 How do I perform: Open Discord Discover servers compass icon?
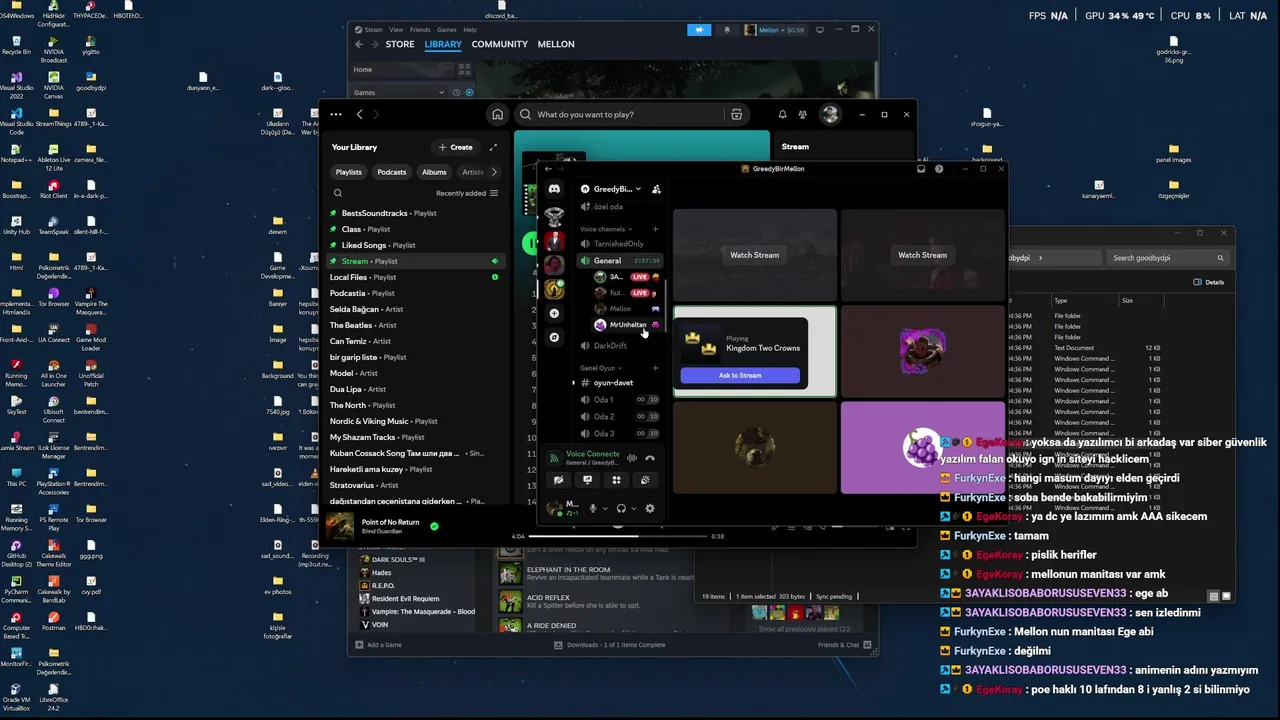click(x=554, y=338)
